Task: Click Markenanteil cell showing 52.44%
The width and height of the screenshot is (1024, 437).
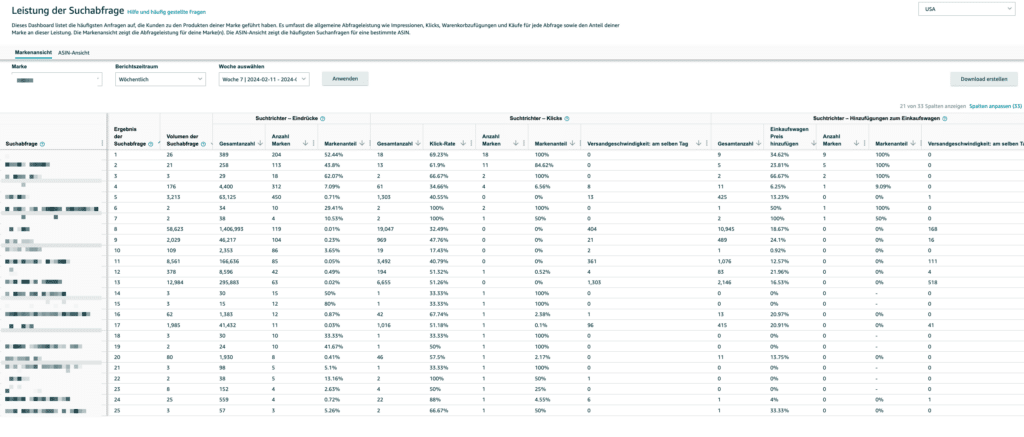Action: tap(334, 154)
